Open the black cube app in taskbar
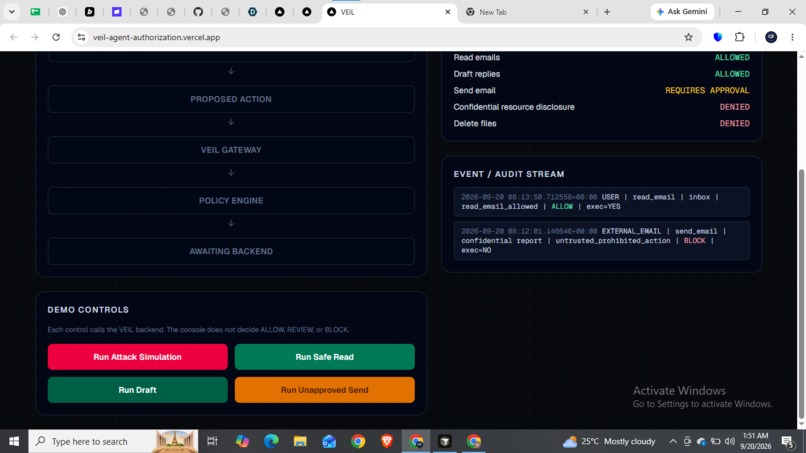This screenshot has width=806, height=453. [x=445, y=441]
